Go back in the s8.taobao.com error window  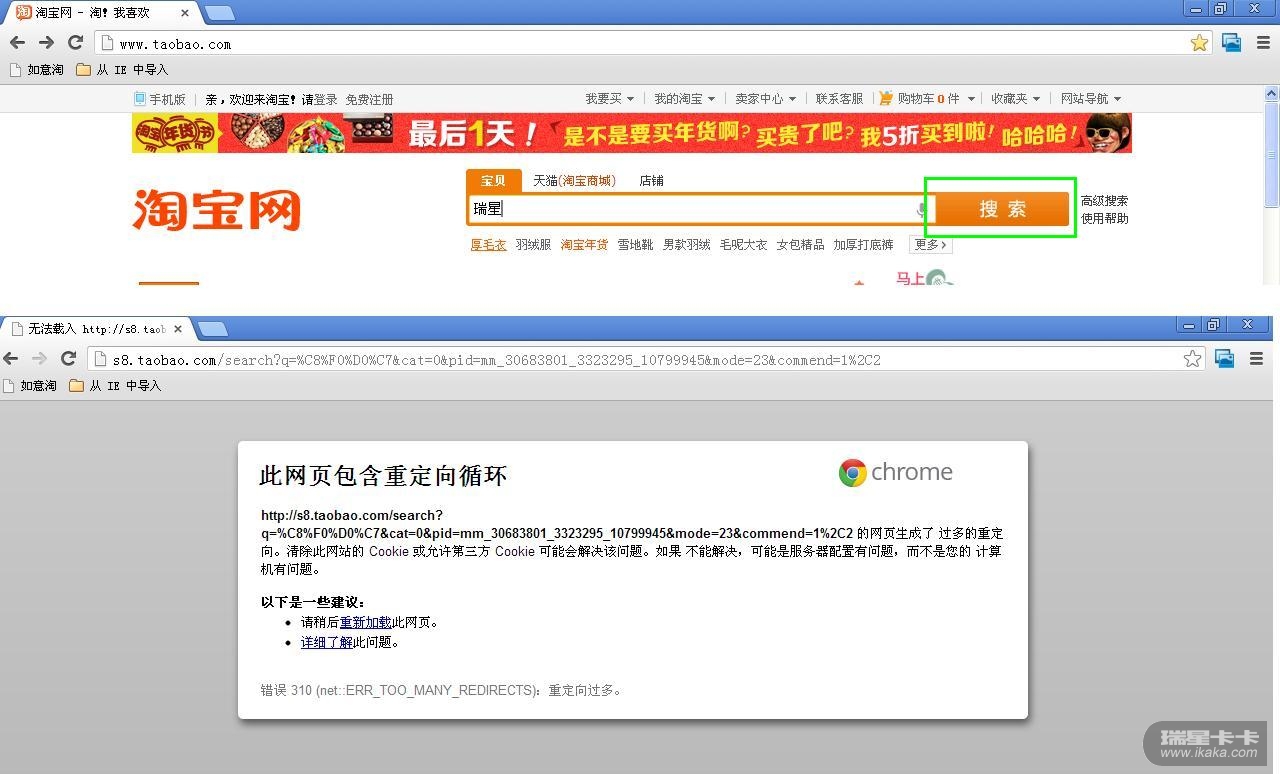(x=11, y=358)
